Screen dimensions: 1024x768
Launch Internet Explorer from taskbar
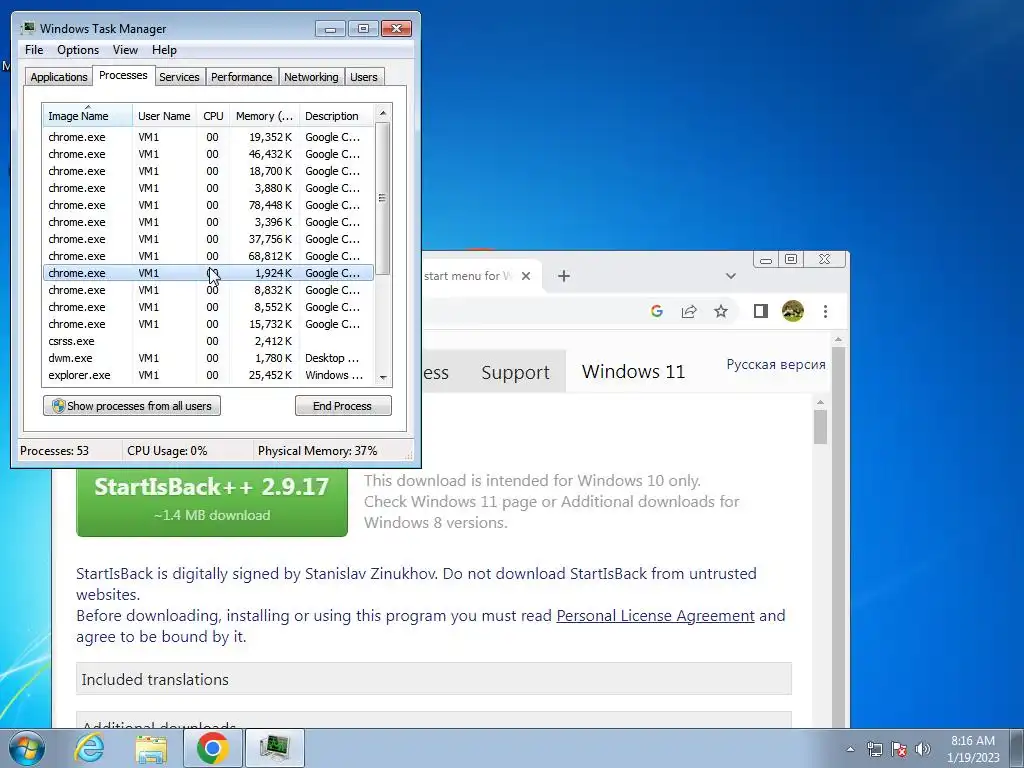click(89, 748)
